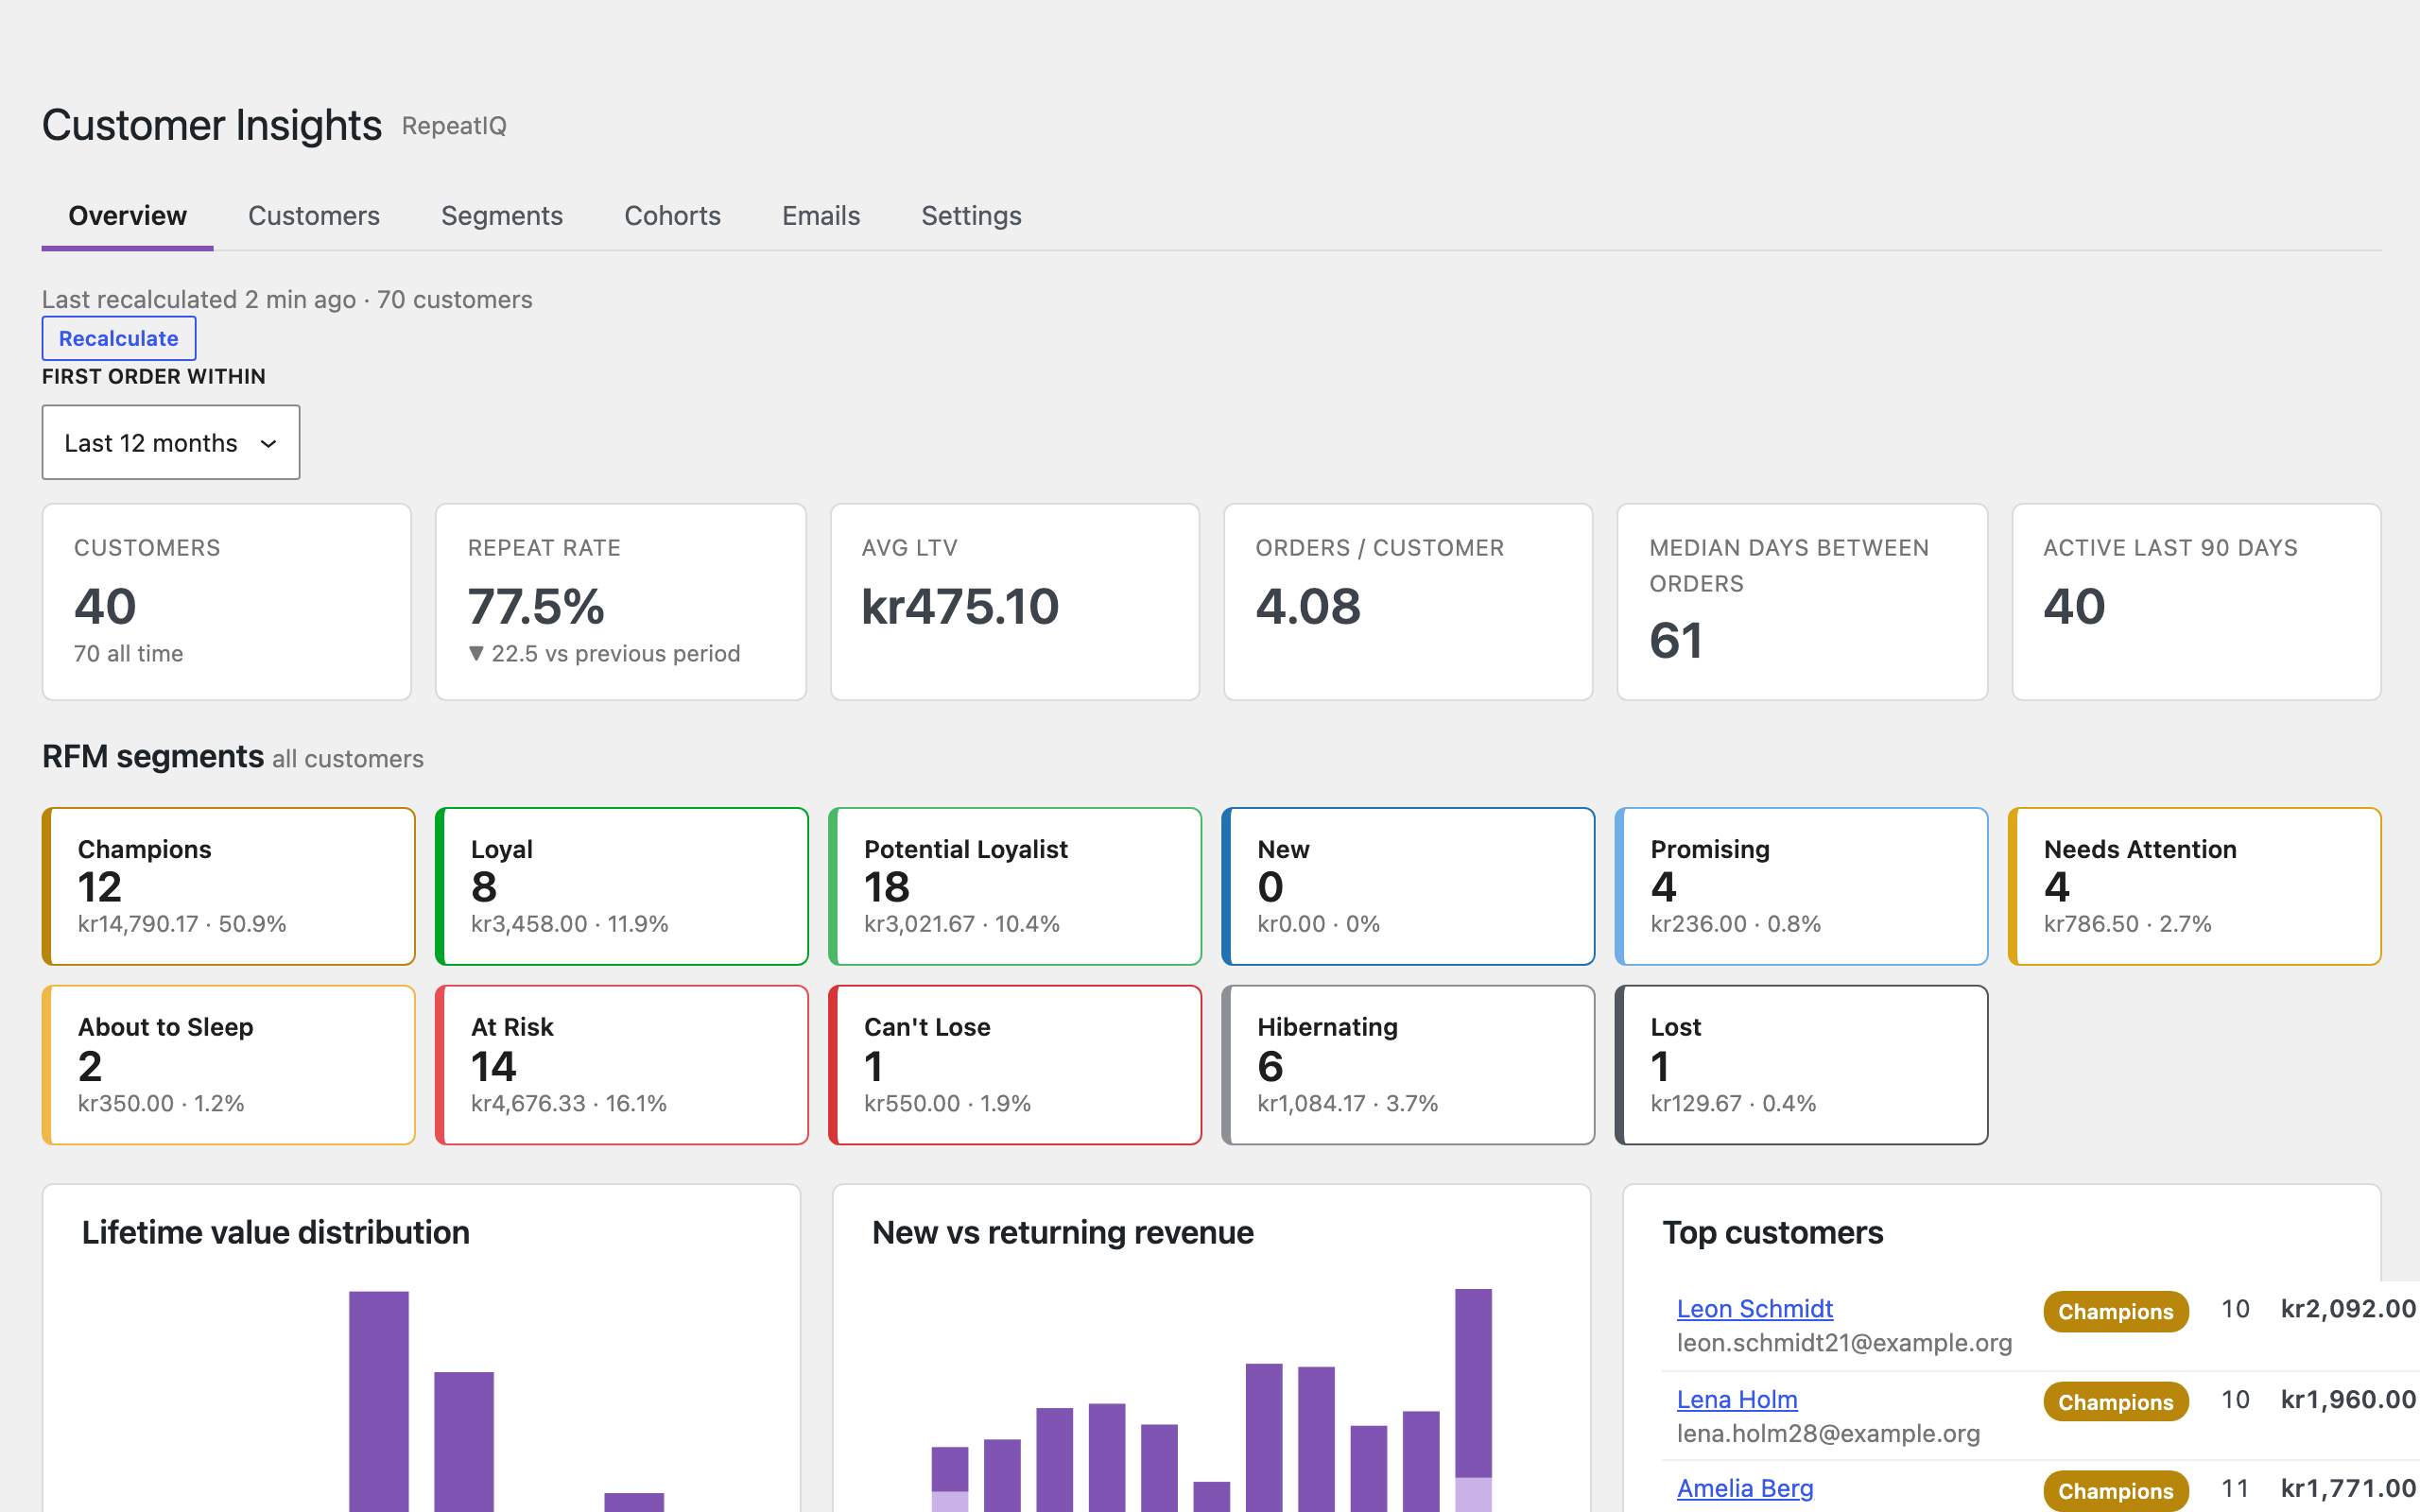The image size is (2420, 1512).
Task: Switch to the Overview tab
Action: [127, 215]
